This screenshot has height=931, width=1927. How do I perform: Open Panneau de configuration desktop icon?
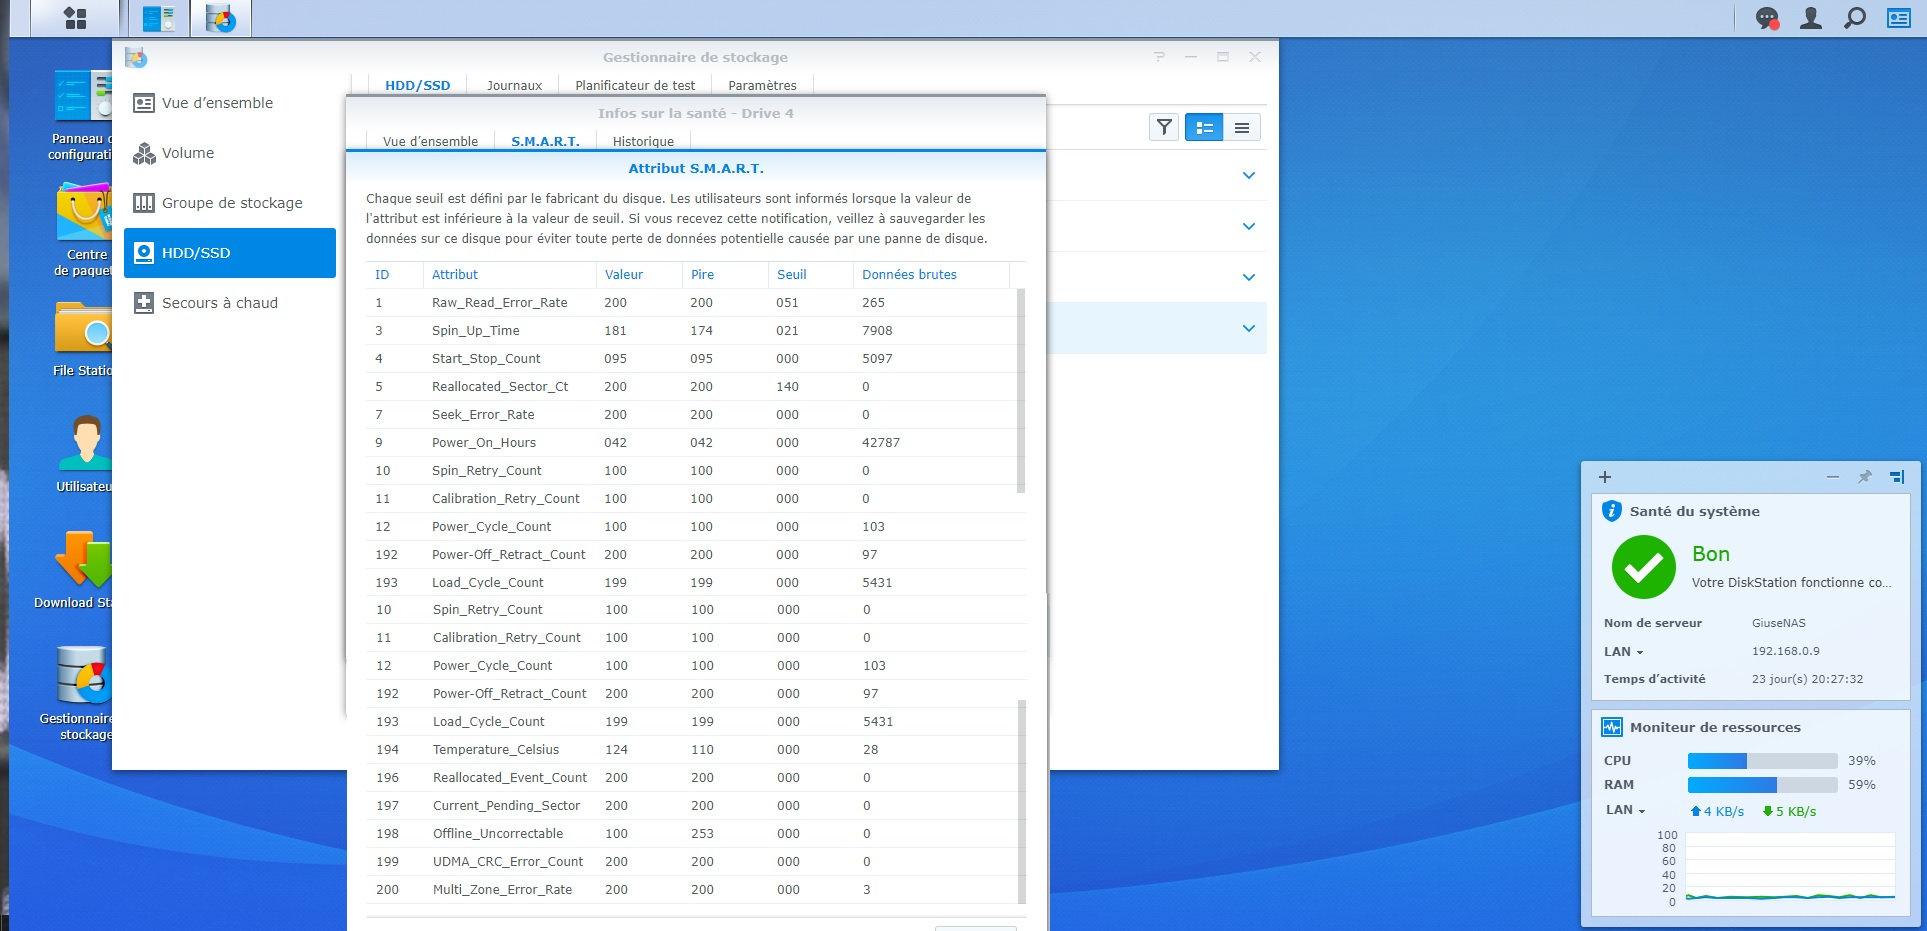tap(82, 116)
